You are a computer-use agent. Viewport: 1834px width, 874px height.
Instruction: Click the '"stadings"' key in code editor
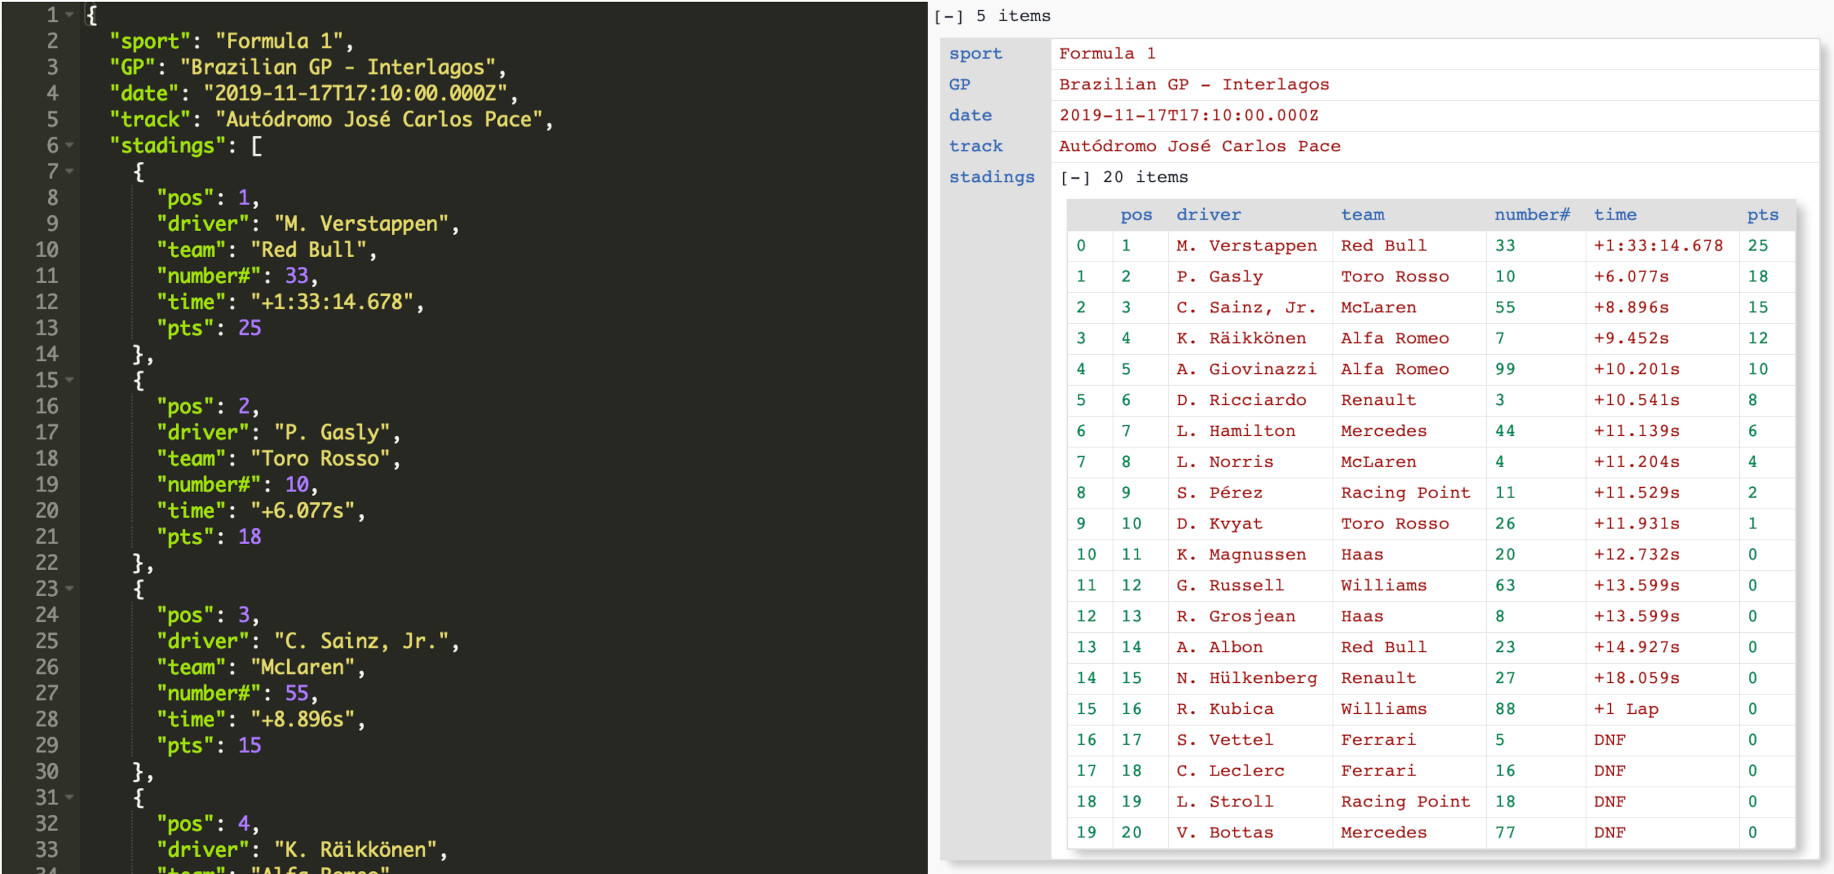[x=168, y=146]
